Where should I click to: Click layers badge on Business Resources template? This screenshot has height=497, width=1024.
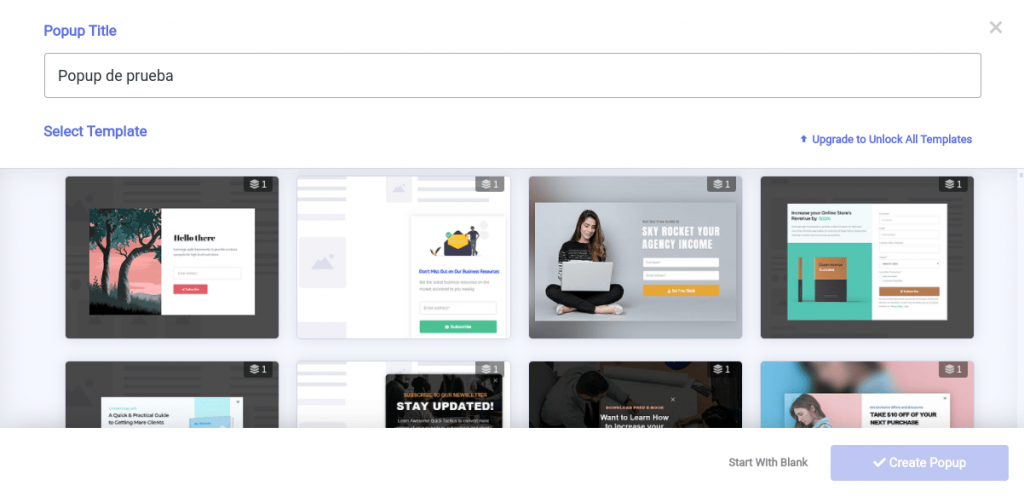(490, 184)
